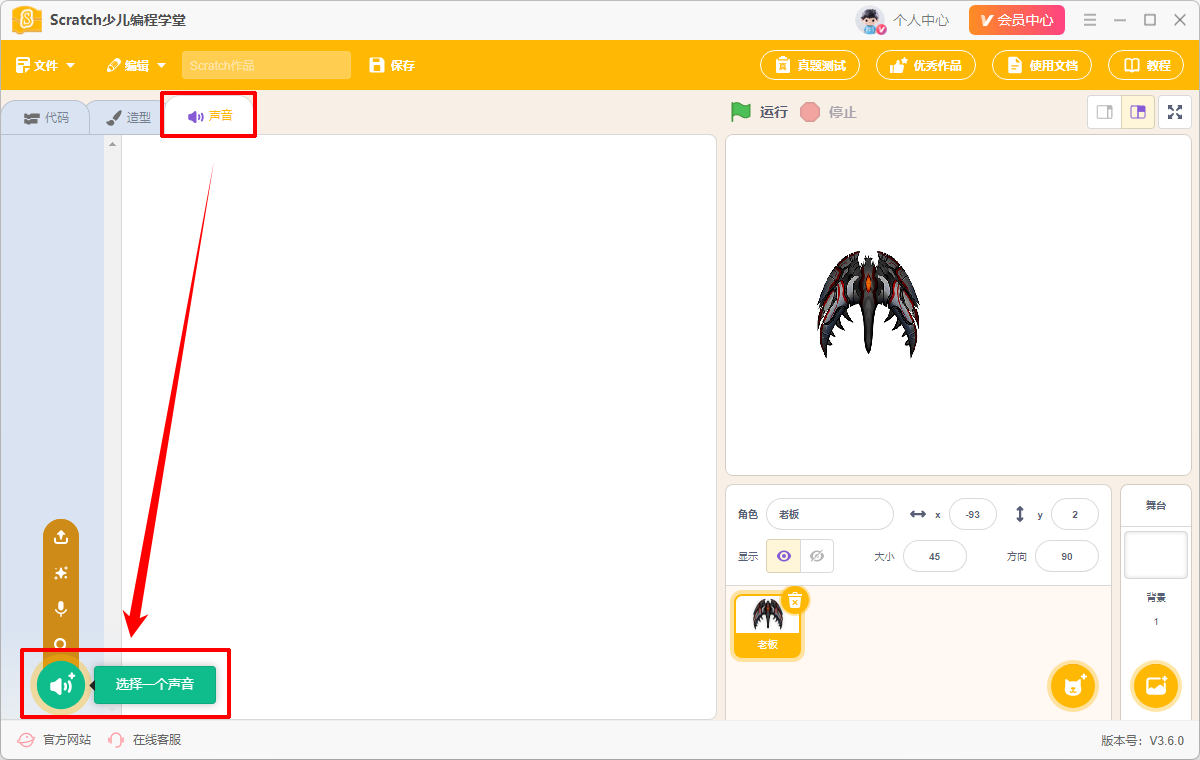This screenshot has width=1200, height=760.
Task: Click the green flag 运行 button
Action: (x=759, y=112)
